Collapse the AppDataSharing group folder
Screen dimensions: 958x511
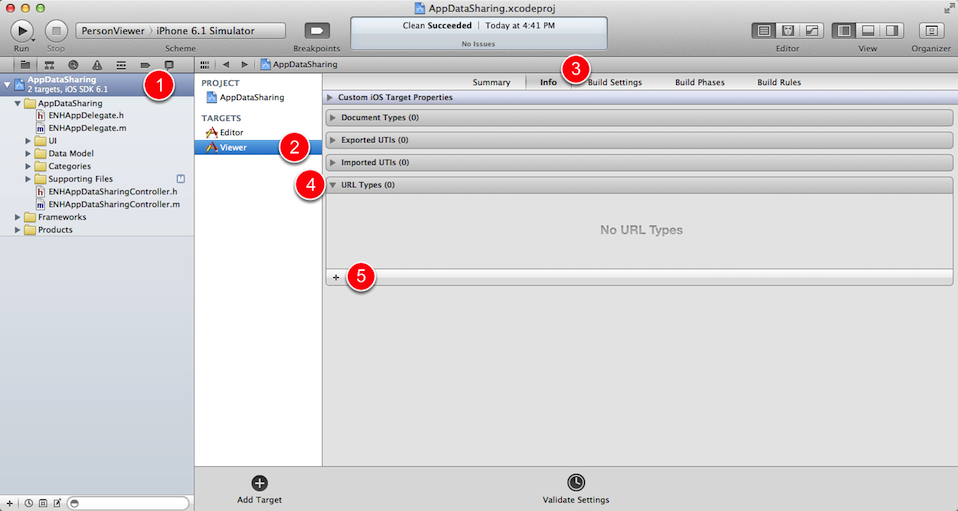coord(18,103)
